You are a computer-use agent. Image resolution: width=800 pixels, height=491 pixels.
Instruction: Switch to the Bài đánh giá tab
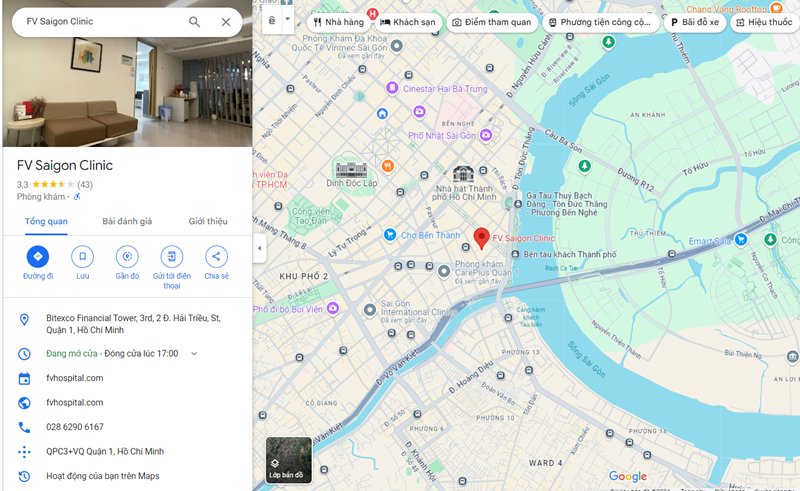click(x=126, y=221)
